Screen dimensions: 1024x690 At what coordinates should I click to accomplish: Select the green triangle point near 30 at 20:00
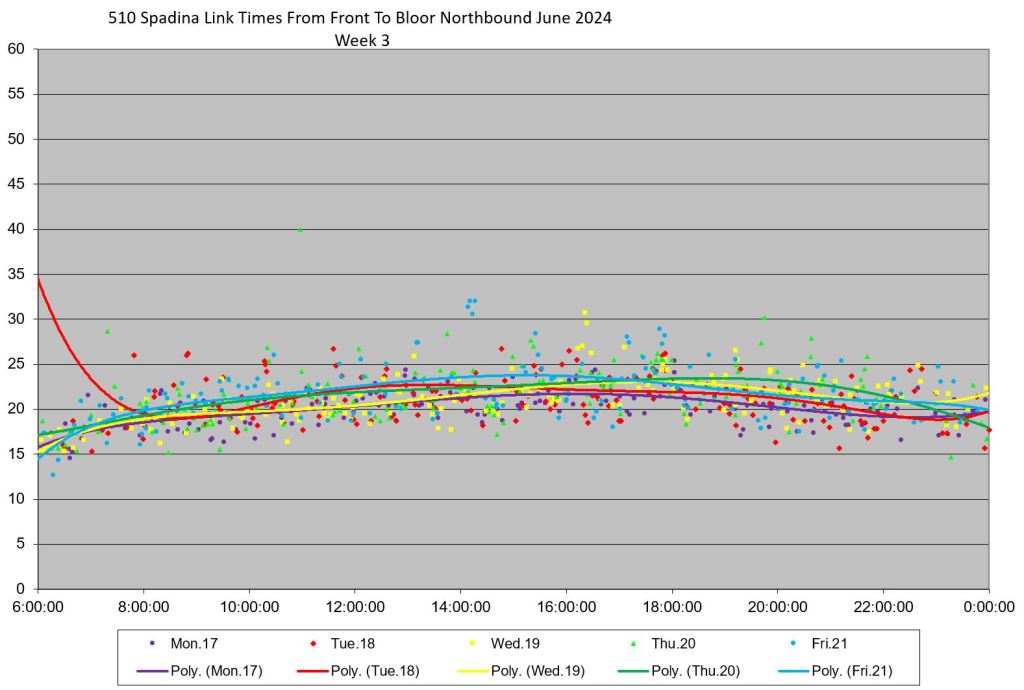[x=764, y=319]
